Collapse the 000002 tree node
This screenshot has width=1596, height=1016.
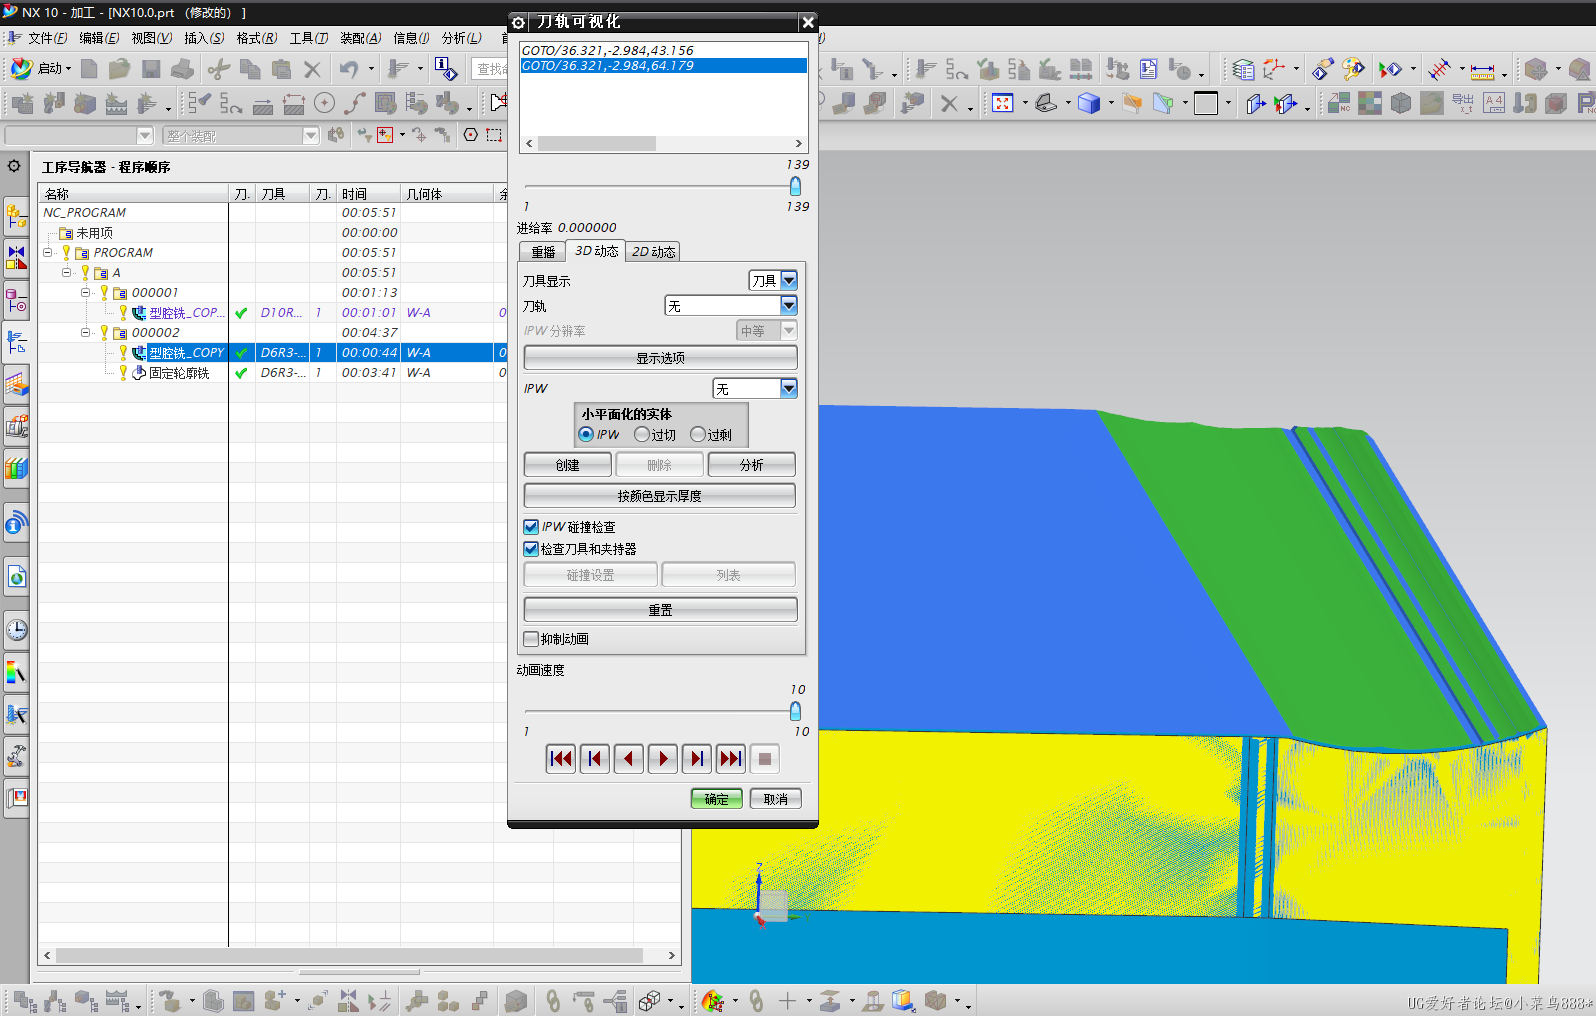85,333
